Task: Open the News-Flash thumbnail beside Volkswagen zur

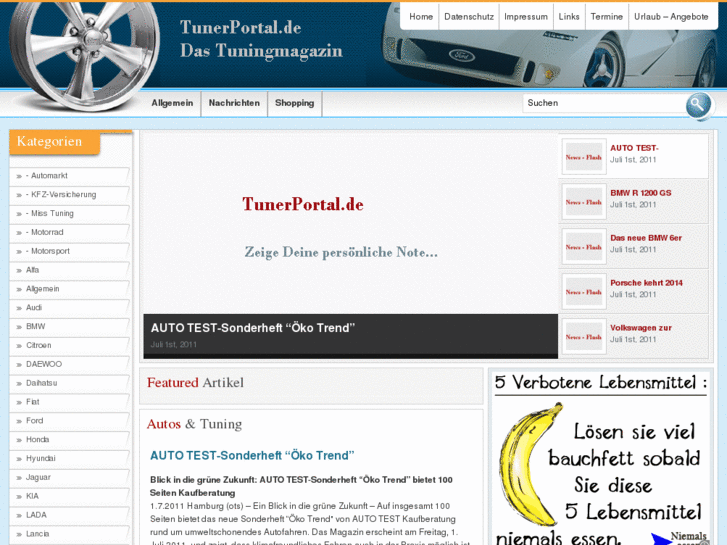Action: tap(584, 337)
